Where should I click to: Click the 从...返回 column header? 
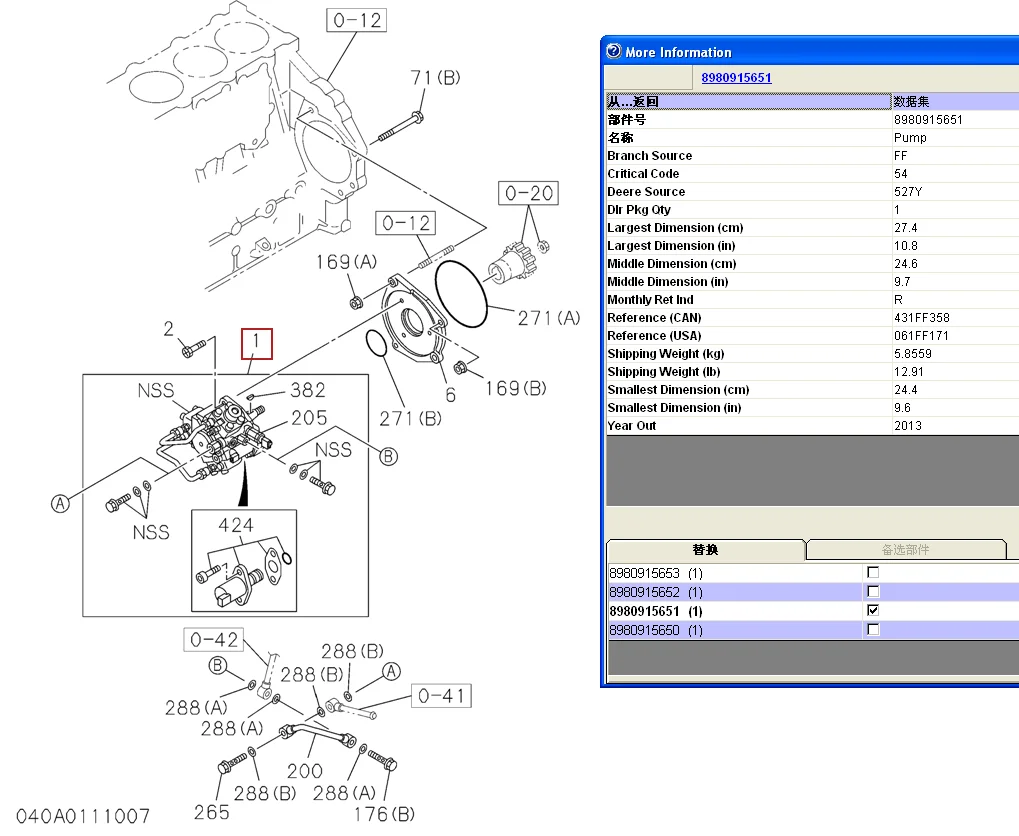[x=748, y=102]
